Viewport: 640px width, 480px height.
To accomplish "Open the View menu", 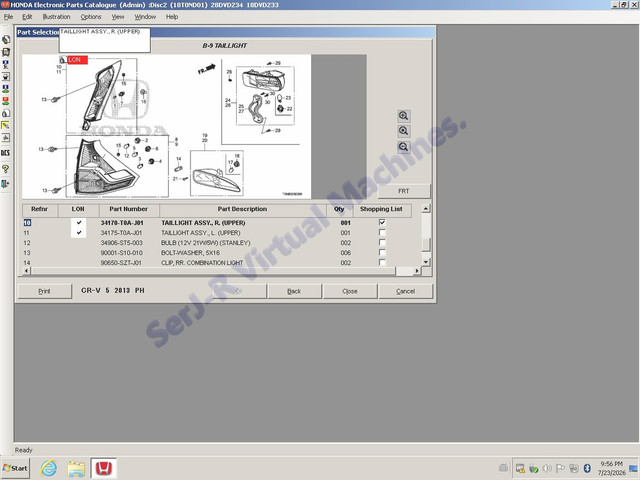I will [x=118, y=17].
